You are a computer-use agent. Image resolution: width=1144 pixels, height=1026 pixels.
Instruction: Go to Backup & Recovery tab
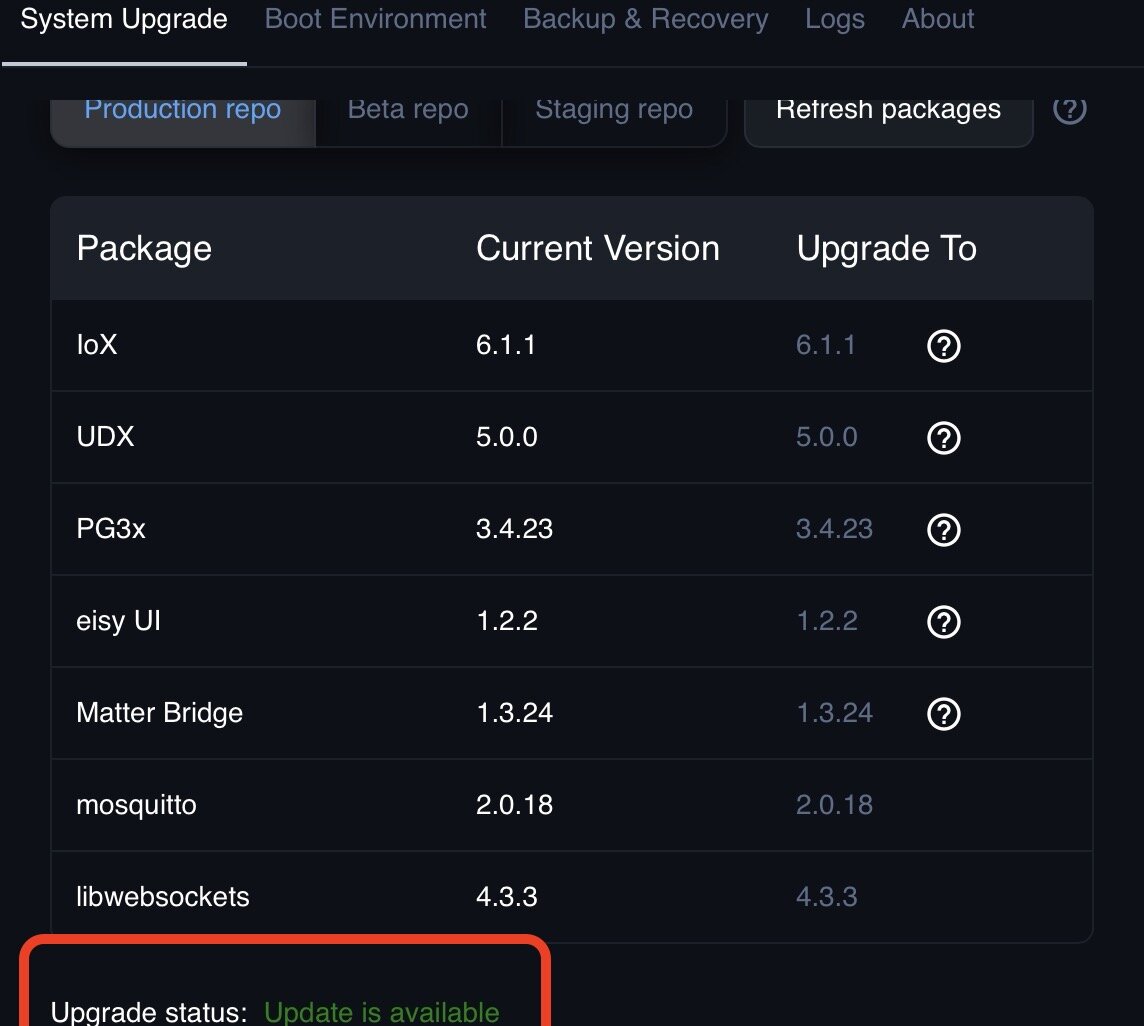click(646, 19)
